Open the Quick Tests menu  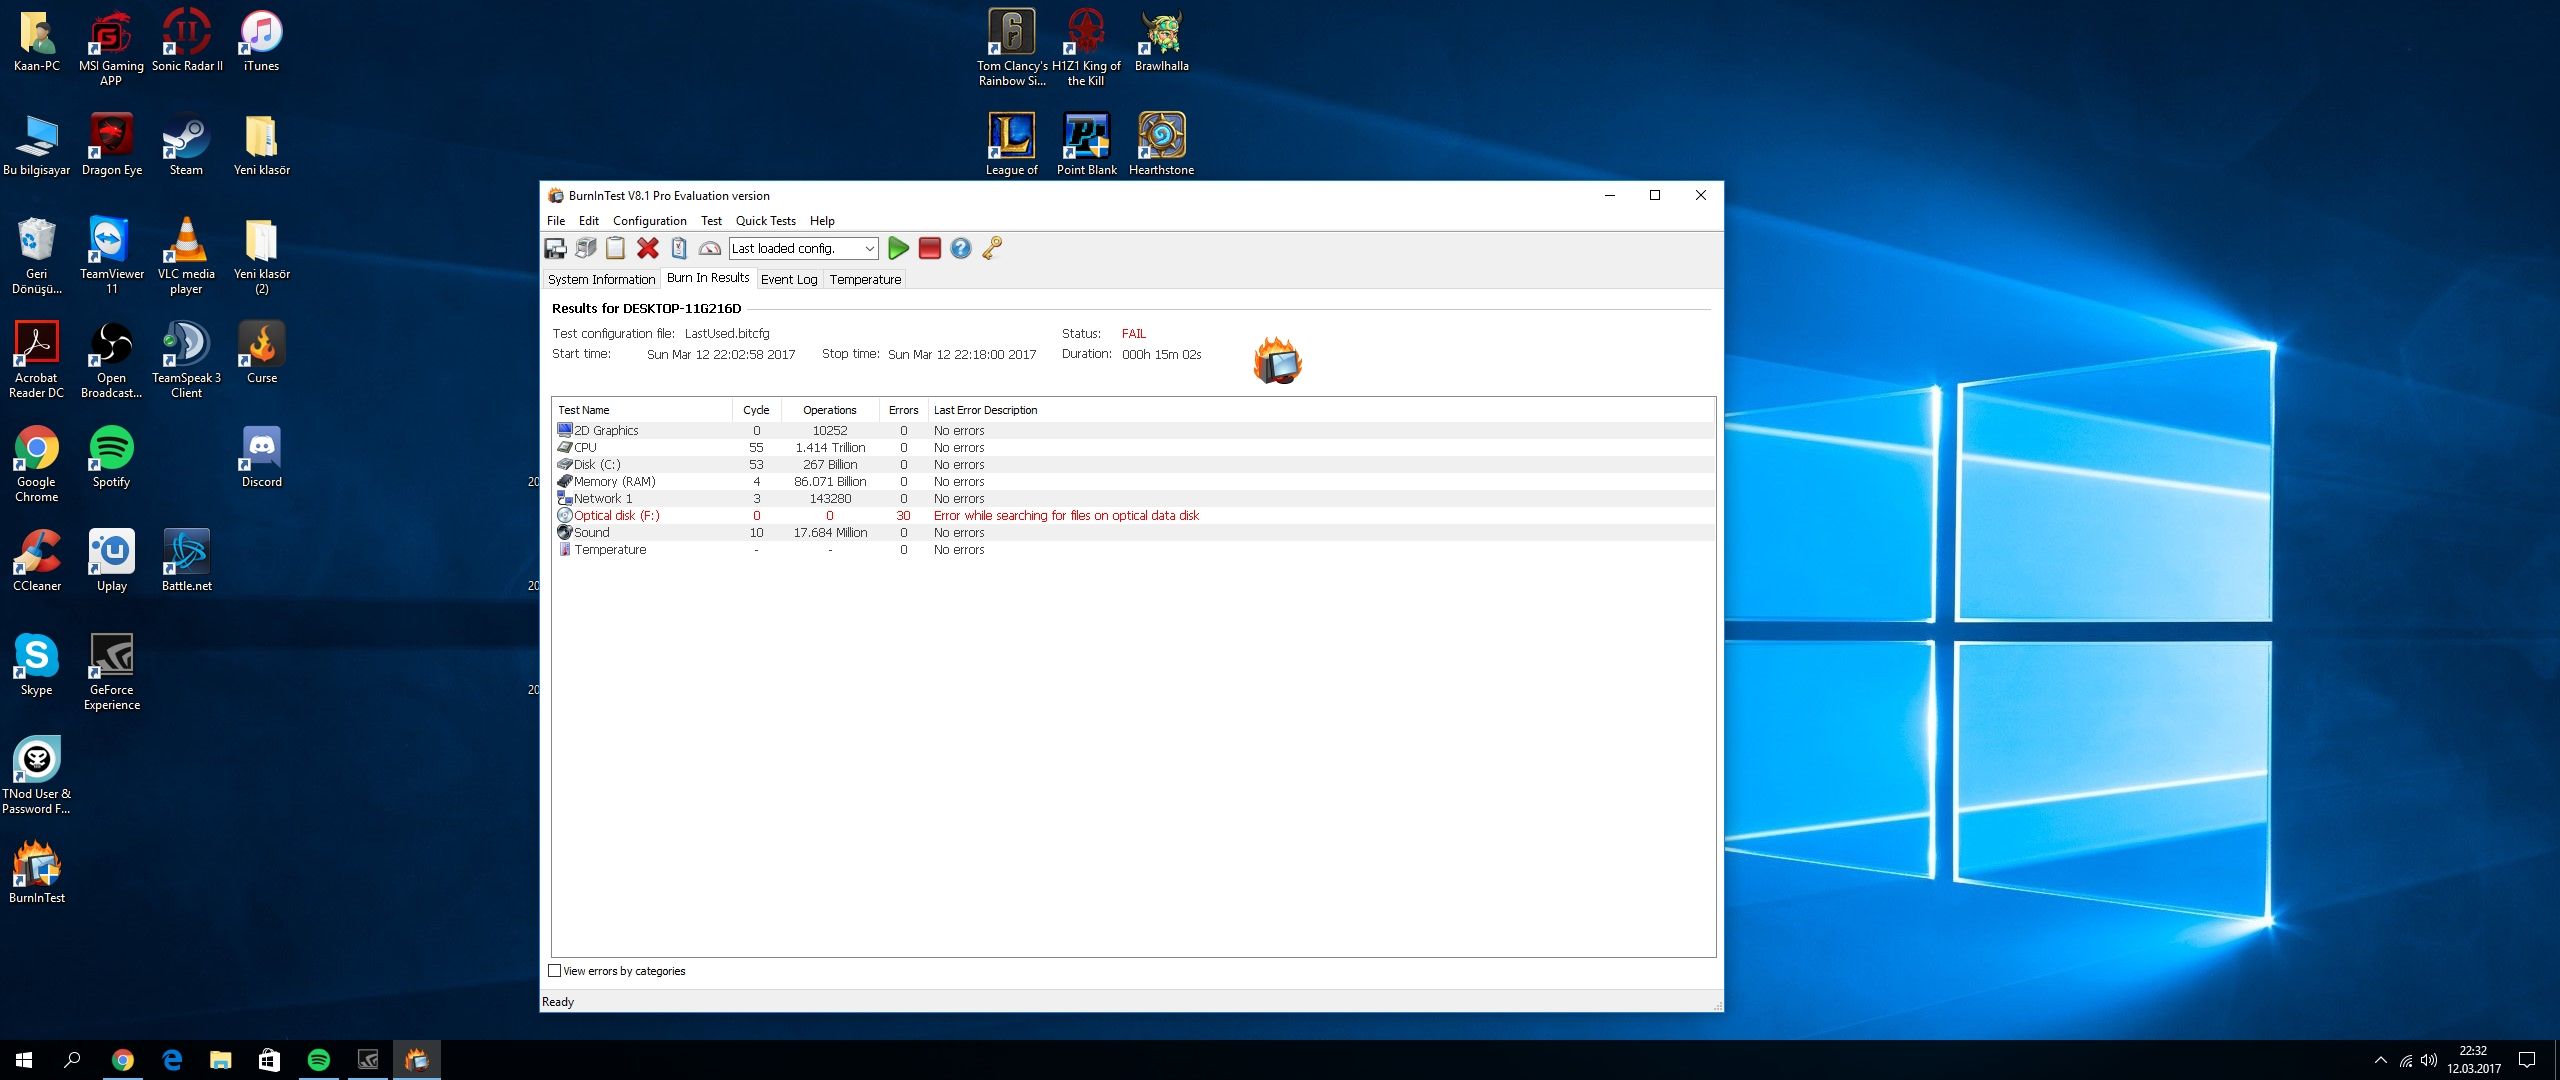click(765, 221)
